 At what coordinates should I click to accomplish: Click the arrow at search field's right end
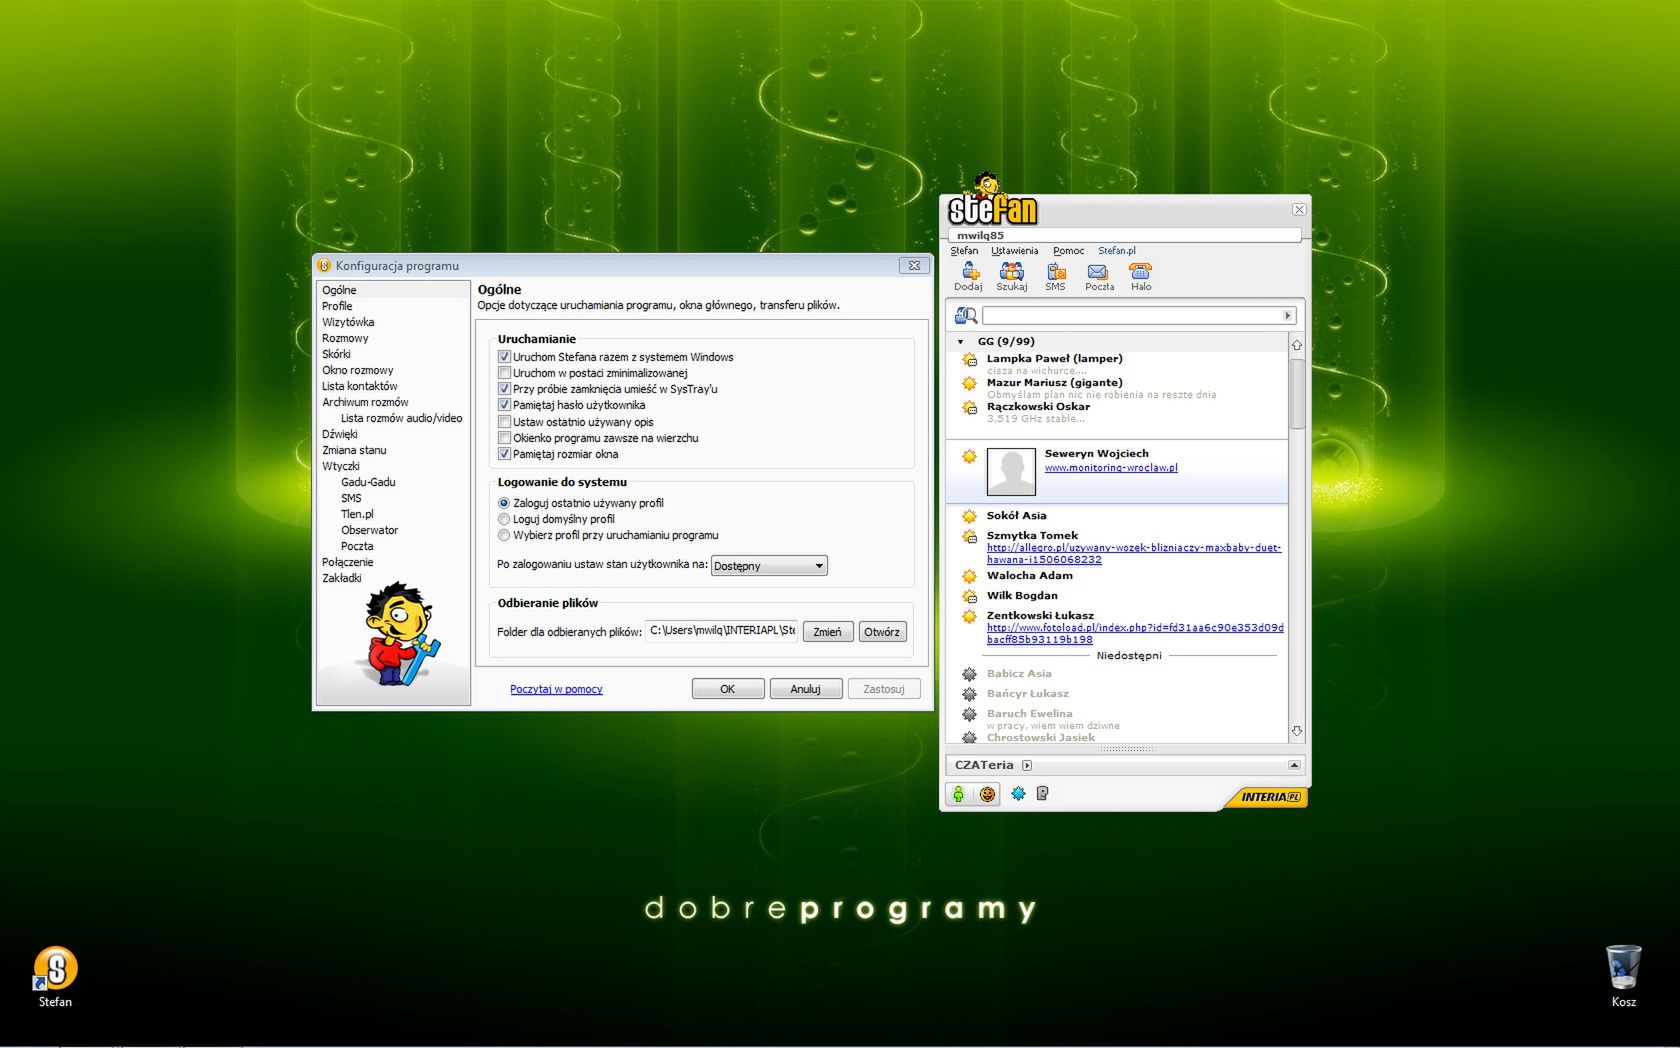tap(1288, 316)
